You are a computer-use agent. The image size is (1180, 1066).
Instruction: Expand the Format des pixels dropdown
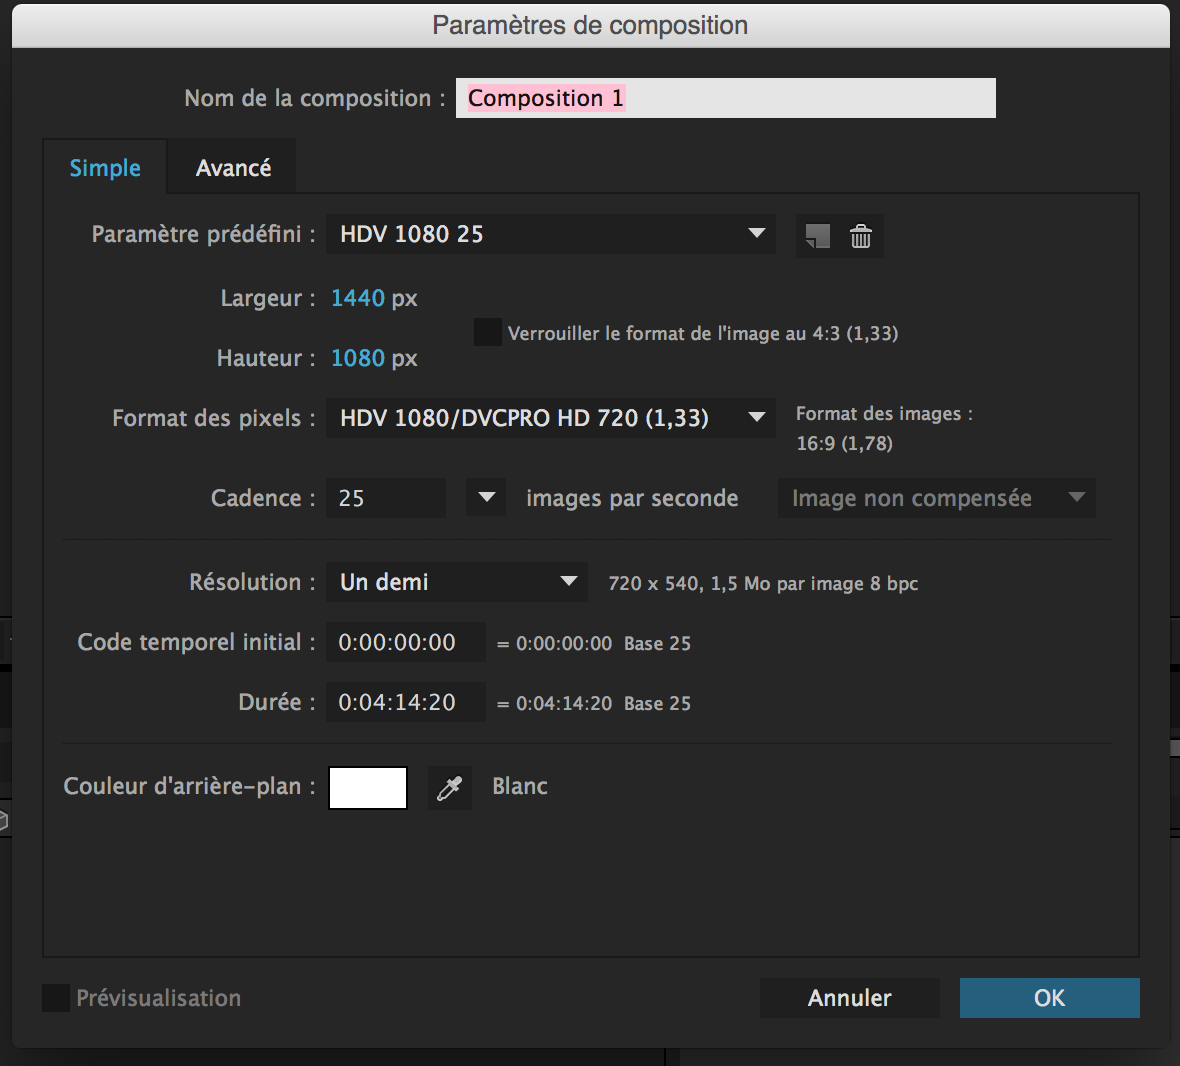(x=550, y=418)
